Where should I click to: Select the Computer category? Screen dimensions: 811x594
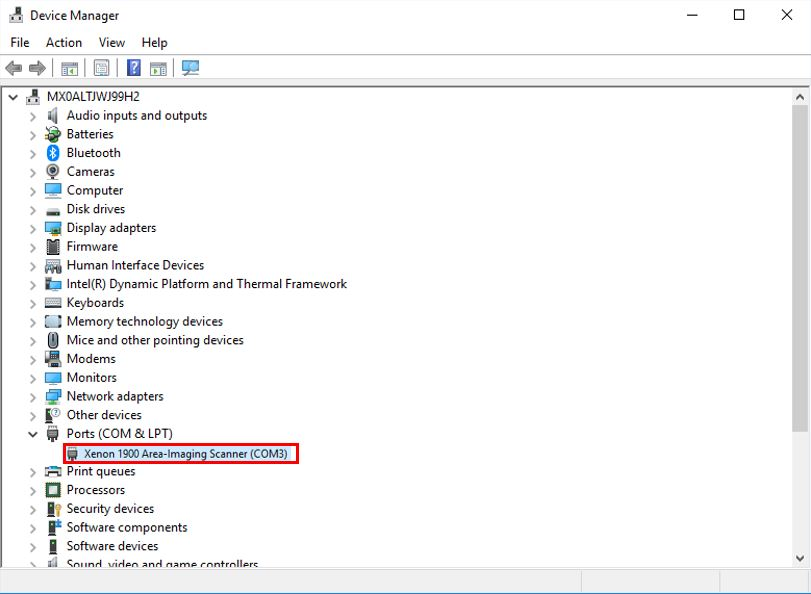(x=95, y=190)
